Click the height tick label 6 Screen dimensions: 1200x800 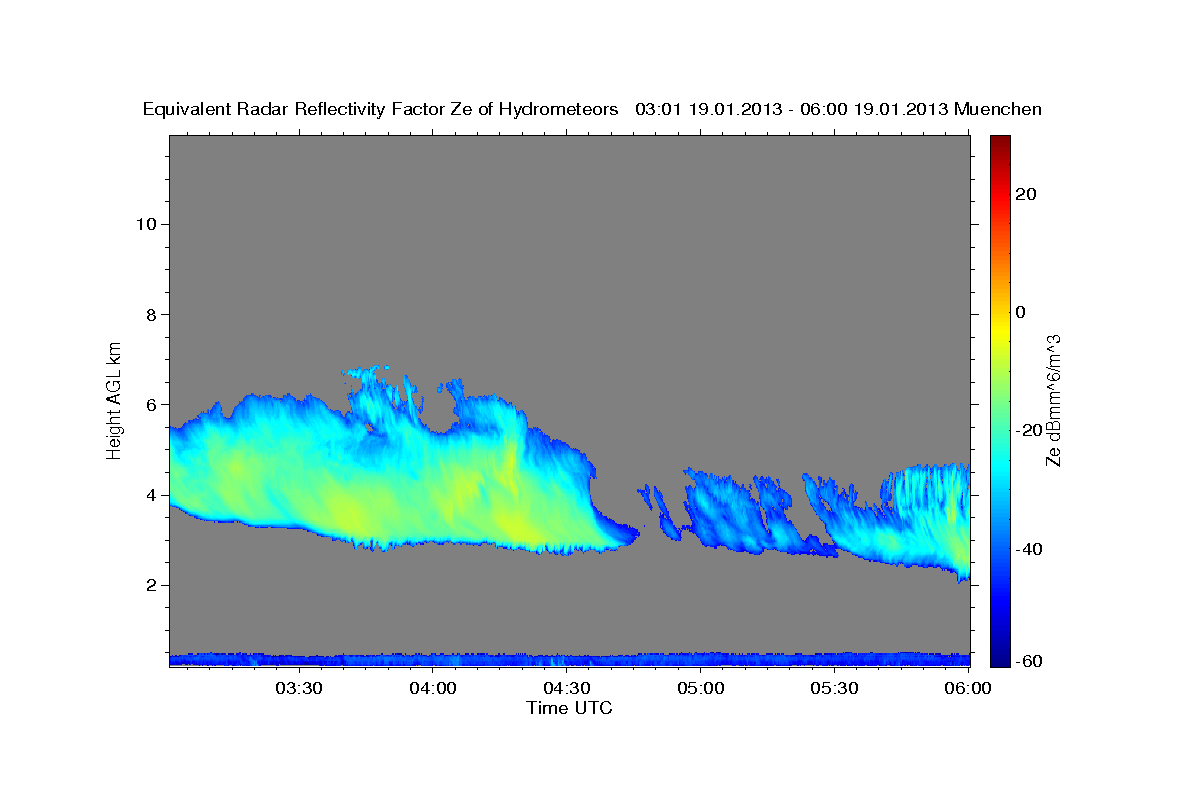point(152,405)
